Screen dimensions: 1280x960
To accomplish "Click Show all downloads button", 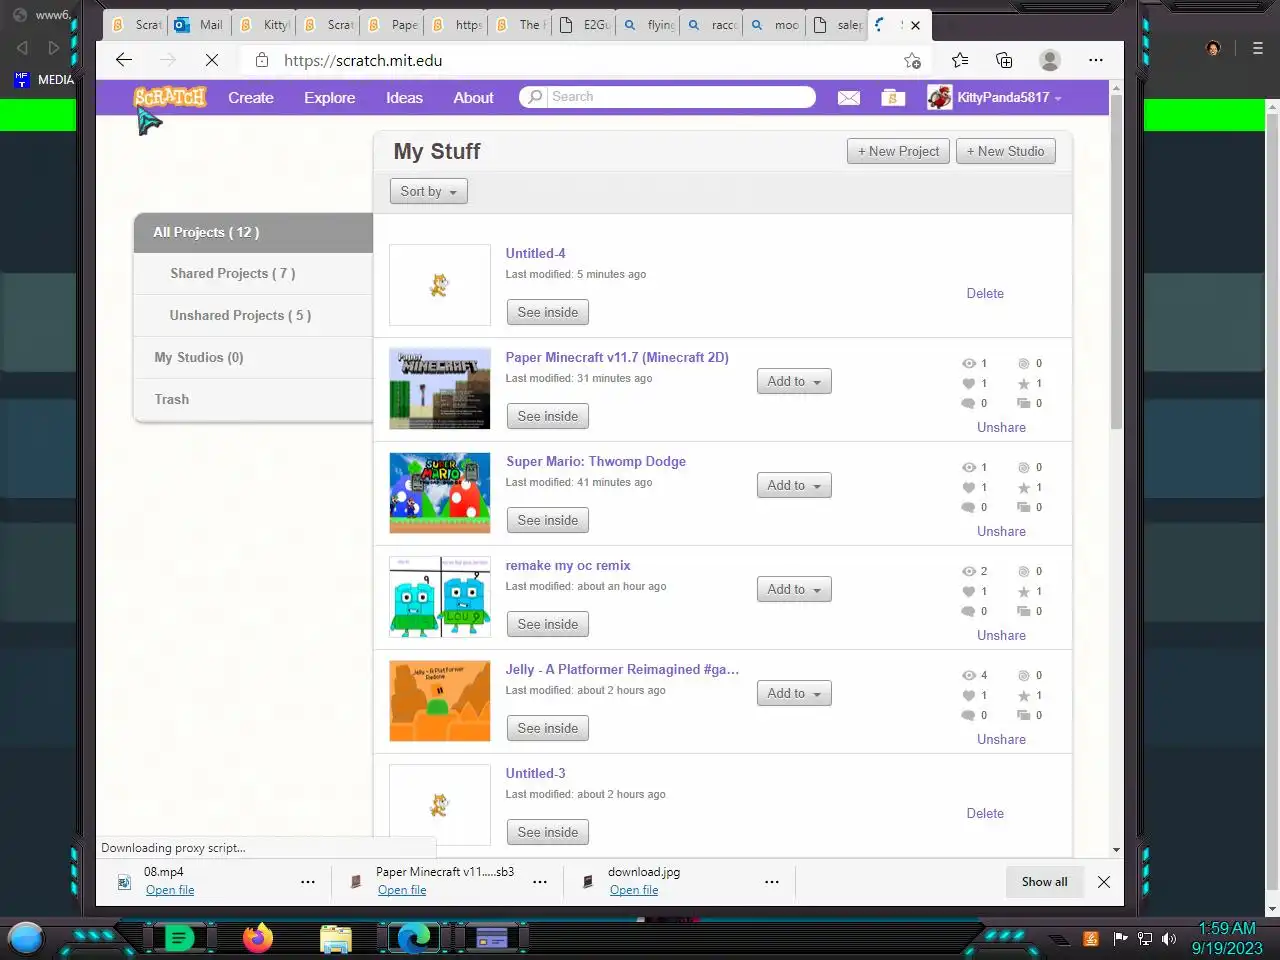I will click(1044, 882).
